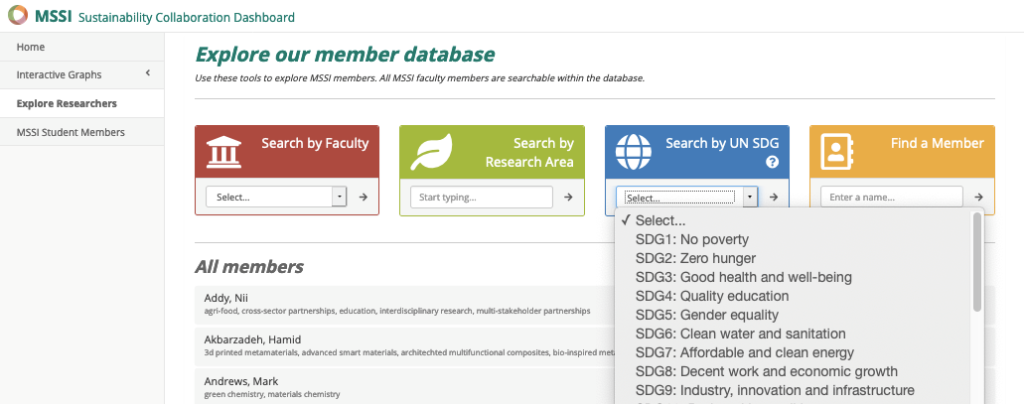This screenshot has width=1024, height=404.
Task: Submit faculty search with arrow icon
Action: pyautogui.click(x=363, y=197)
